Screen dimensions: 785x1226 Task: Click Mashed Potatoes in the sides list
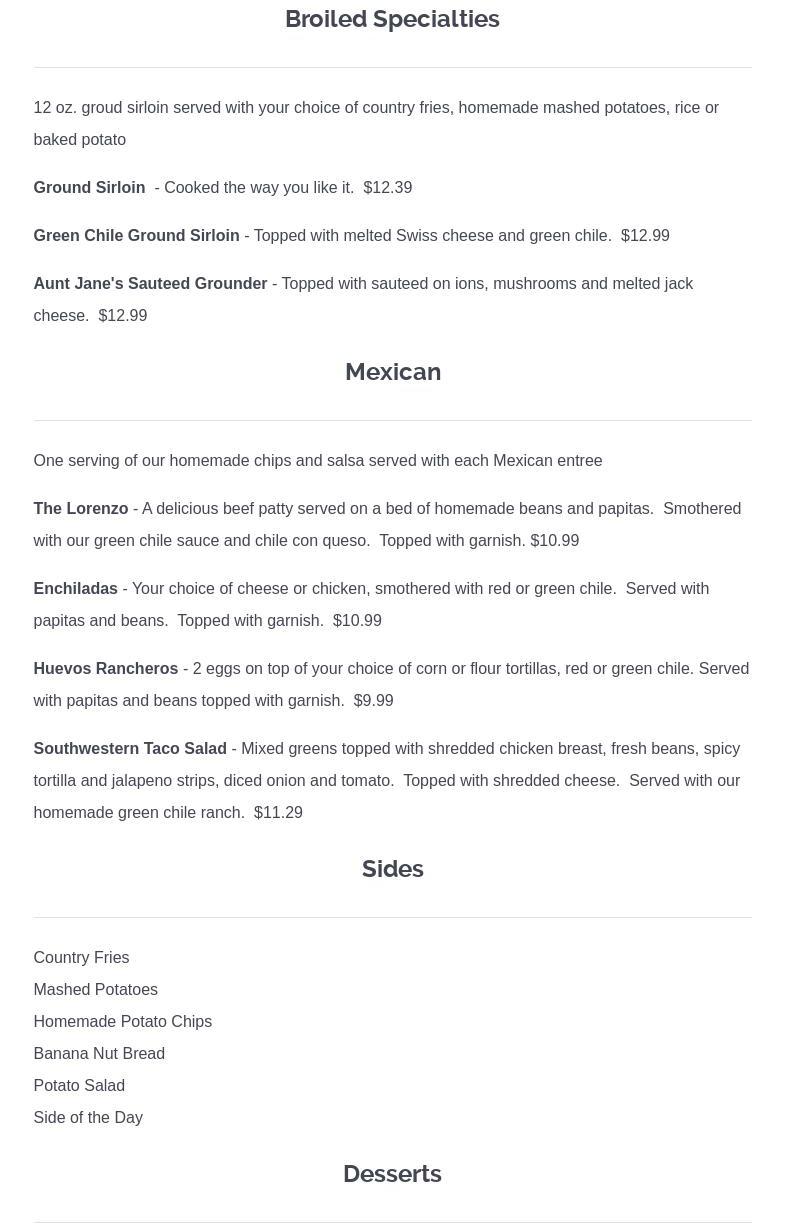coord(95,990)
